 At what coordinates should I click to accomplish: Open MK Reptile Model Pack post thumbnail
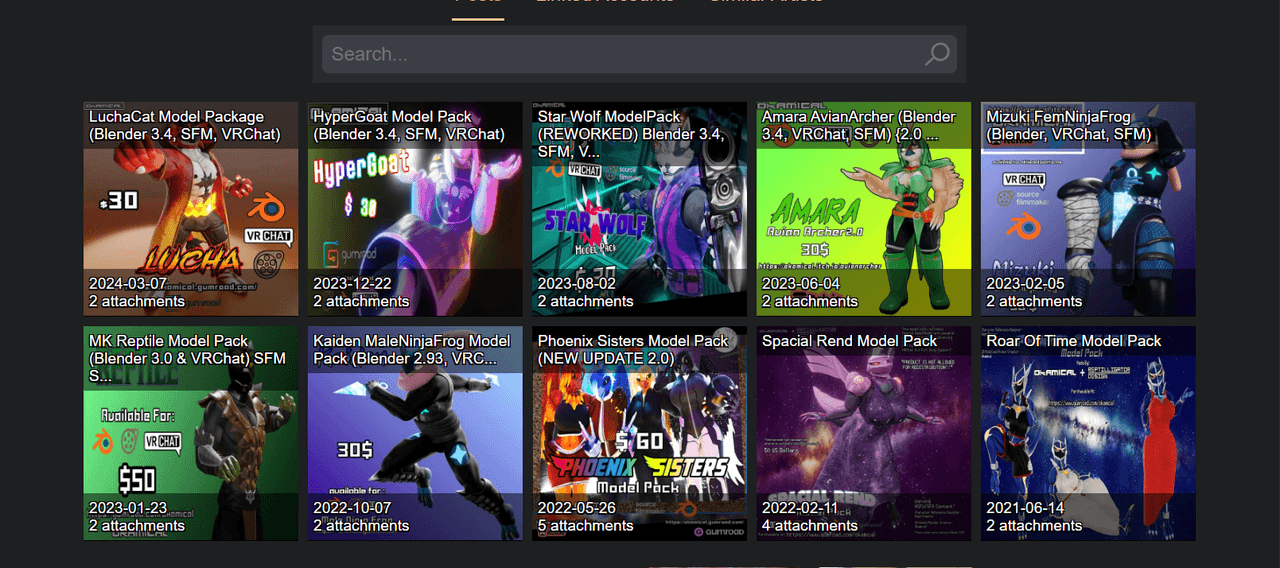(191, 433)
